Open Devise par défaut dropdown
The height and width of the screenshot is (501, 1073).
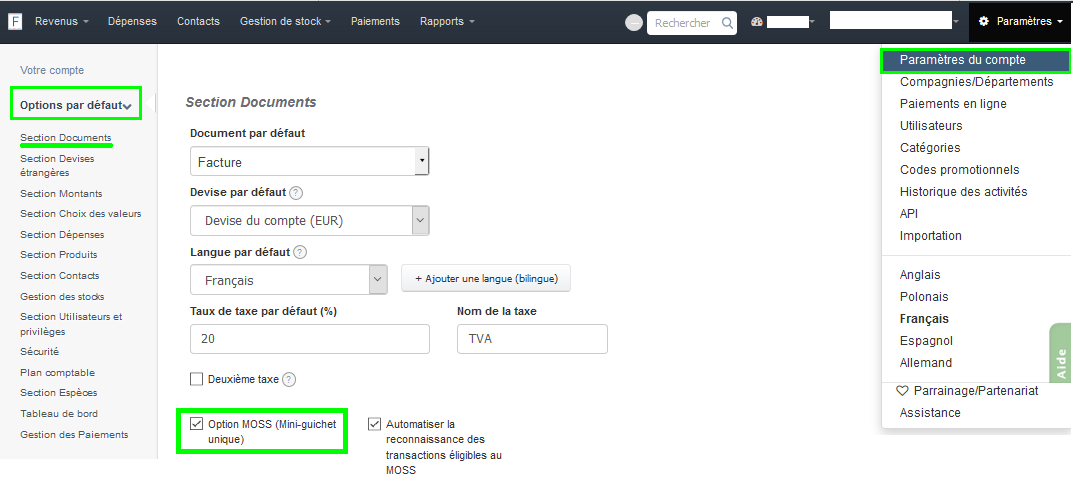click(x=309, y=220)
